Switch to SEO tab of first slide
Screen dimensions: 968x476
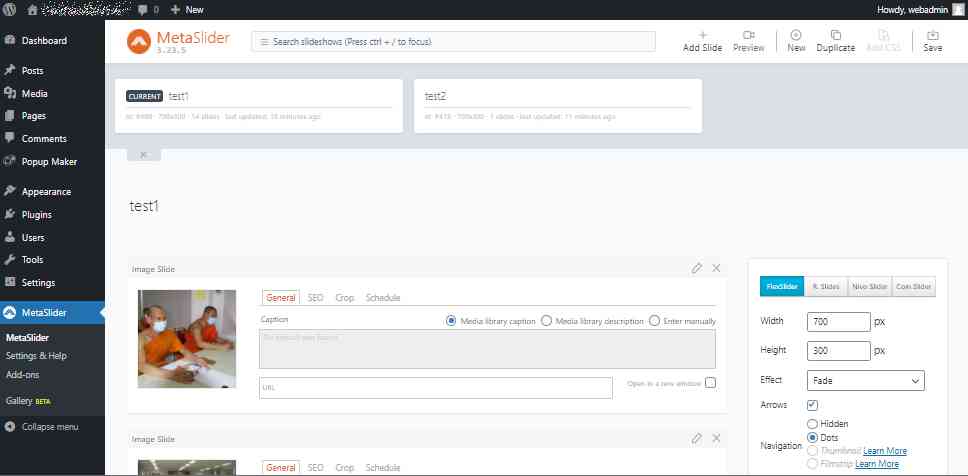315,298
